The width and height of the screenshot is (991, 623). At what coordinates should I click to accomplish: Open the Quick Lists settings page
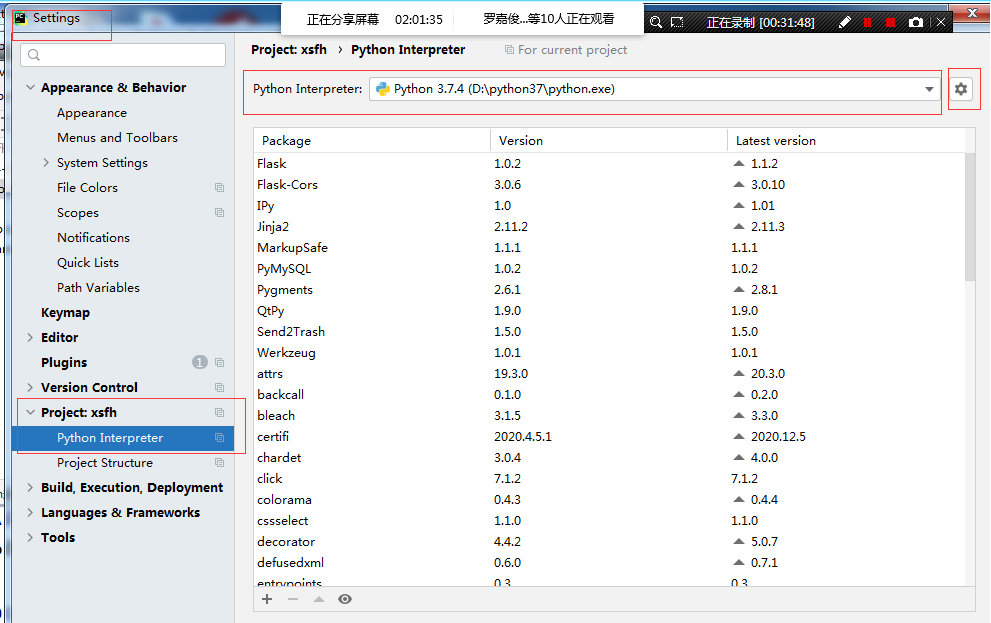click(x=88, y=262)
